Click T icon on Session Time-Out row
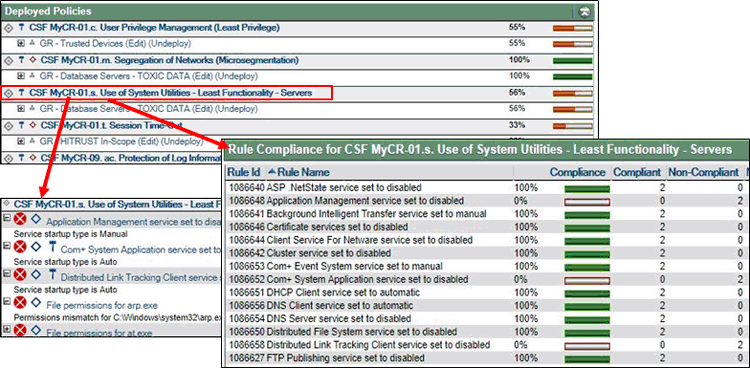The width and height of the screenshot is (750, 368). tap(21, 125)
